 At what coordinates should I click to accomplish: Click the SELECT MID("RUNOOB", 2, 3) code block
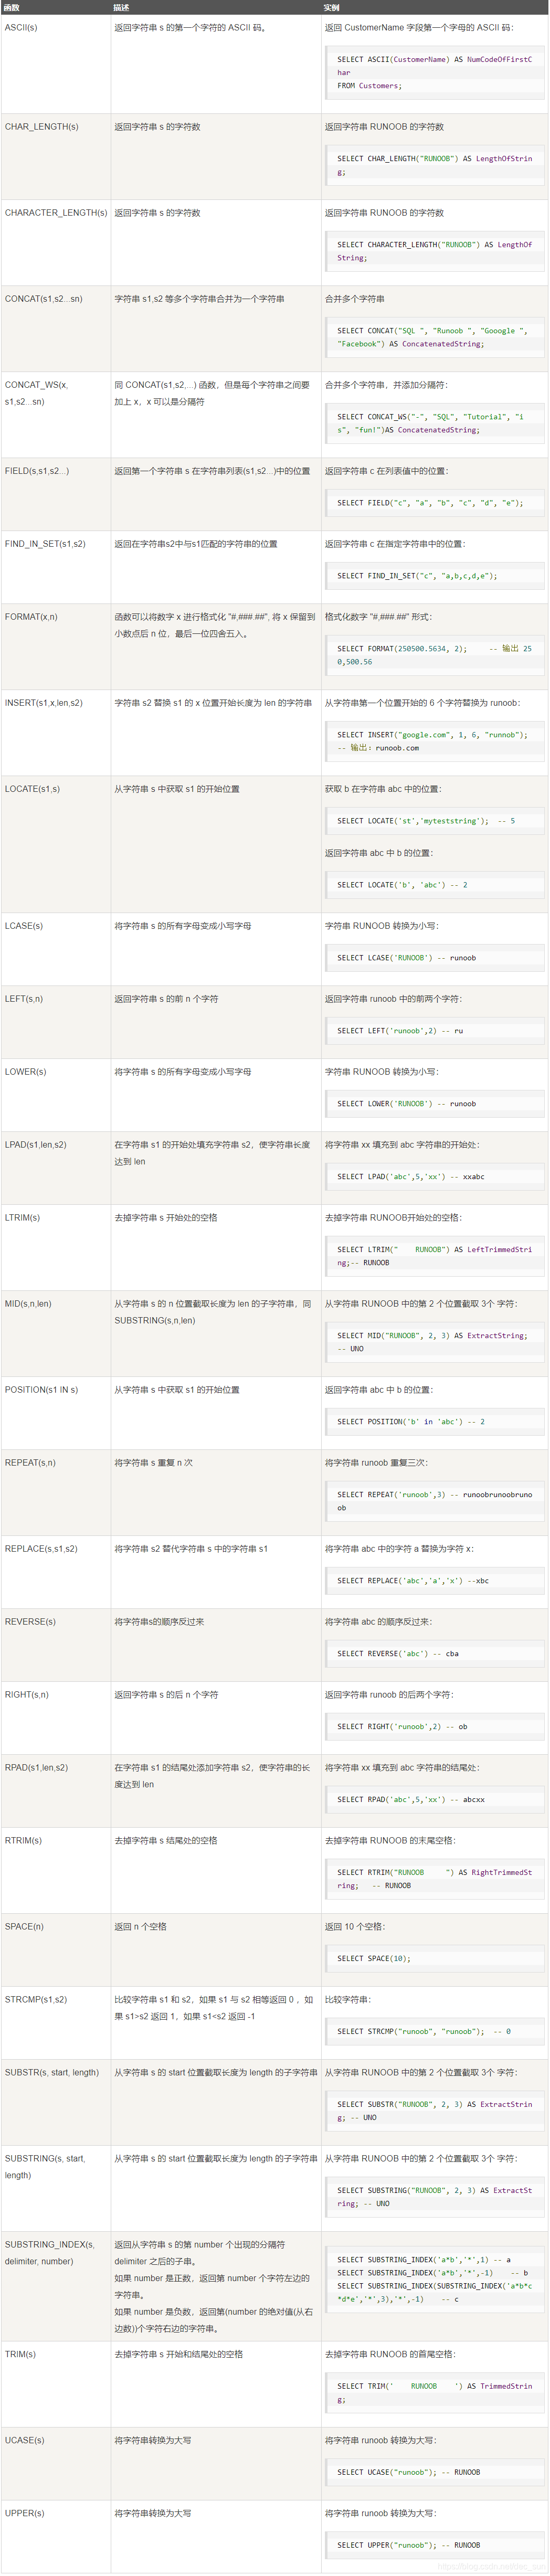[435, 1342]
